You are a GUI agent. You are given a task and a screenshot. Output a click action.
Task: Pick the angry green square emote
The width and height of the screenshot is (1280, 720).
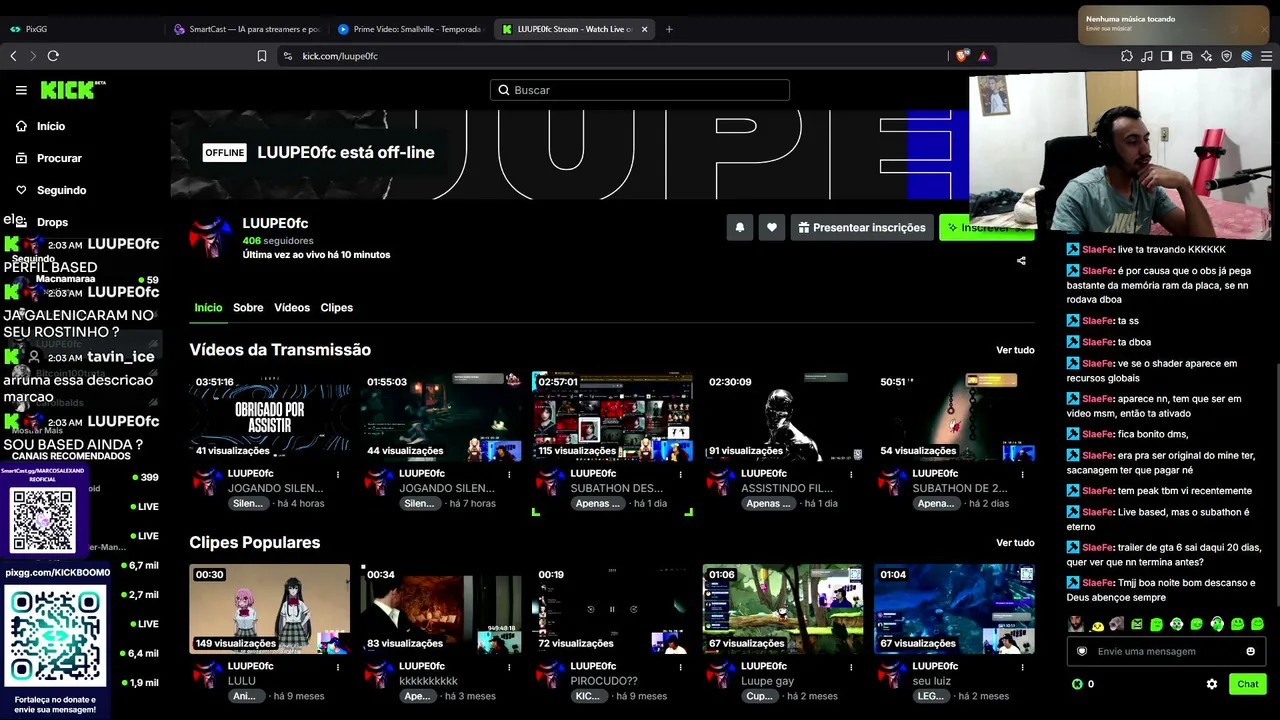coord(1137,625)
